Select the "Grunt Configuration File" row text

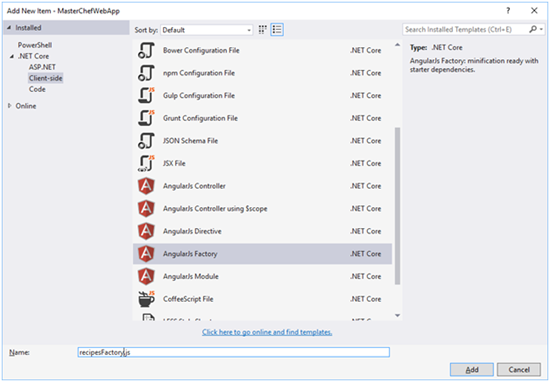[200, 118]
